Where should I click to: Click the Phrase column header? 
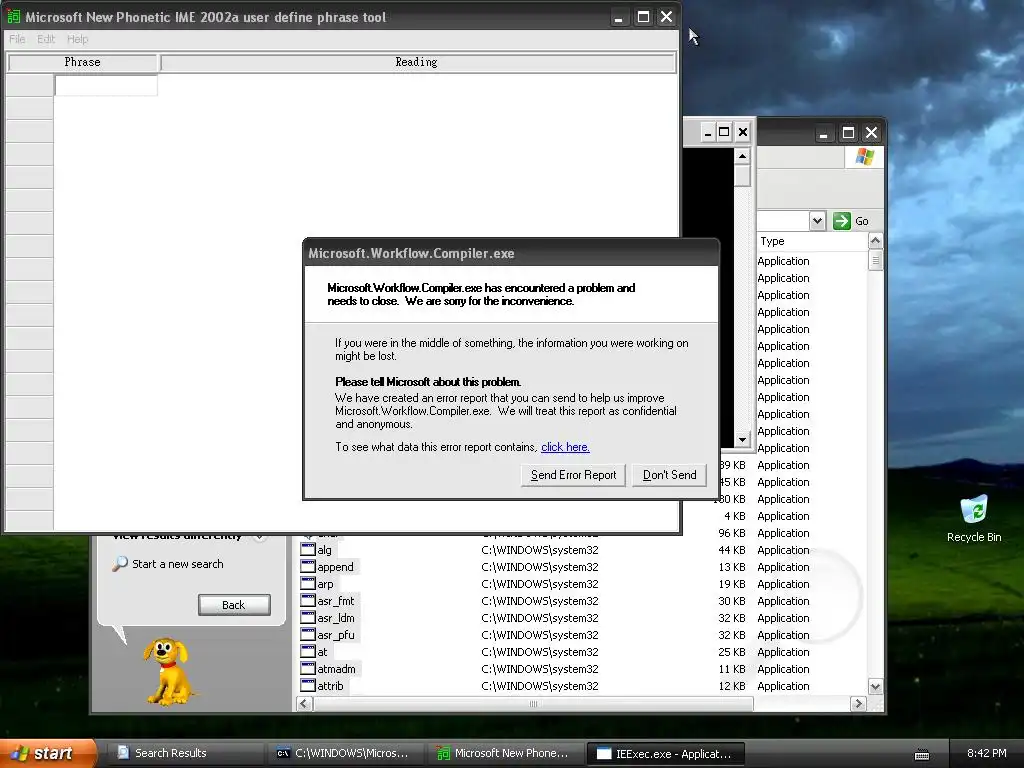(x=82, y=62)
